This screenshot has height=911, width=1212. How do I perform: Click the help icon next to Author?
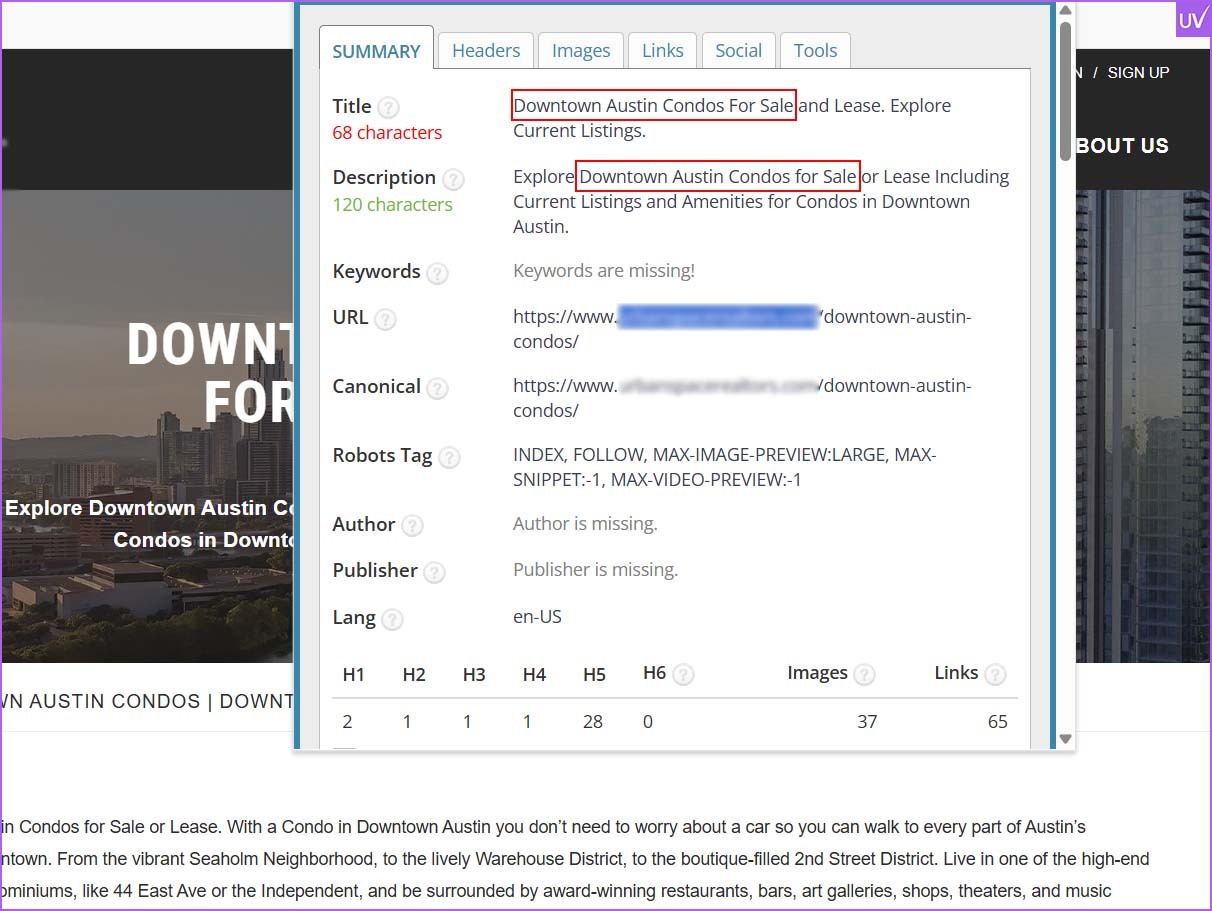[412, 526]
